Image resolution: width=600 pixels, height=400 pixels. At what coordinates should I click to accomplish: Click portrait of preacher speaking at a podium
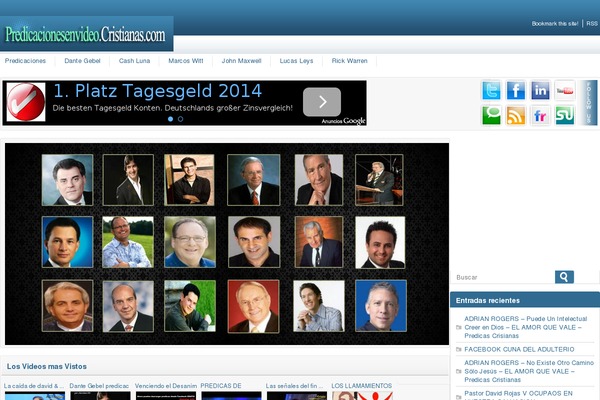click(379, 180)
